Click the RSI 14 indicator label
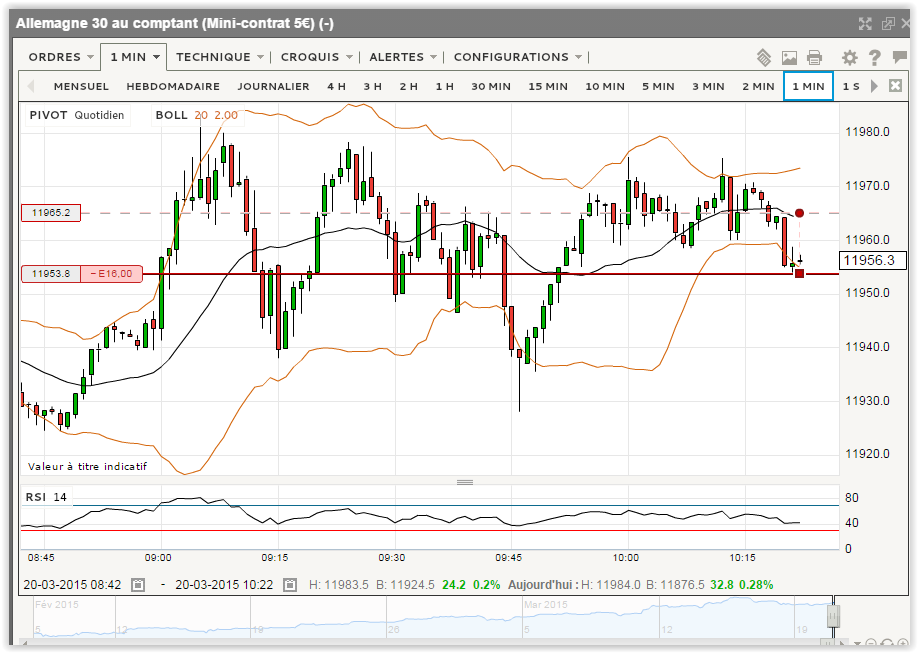The image size is (918, 653). 46,497
